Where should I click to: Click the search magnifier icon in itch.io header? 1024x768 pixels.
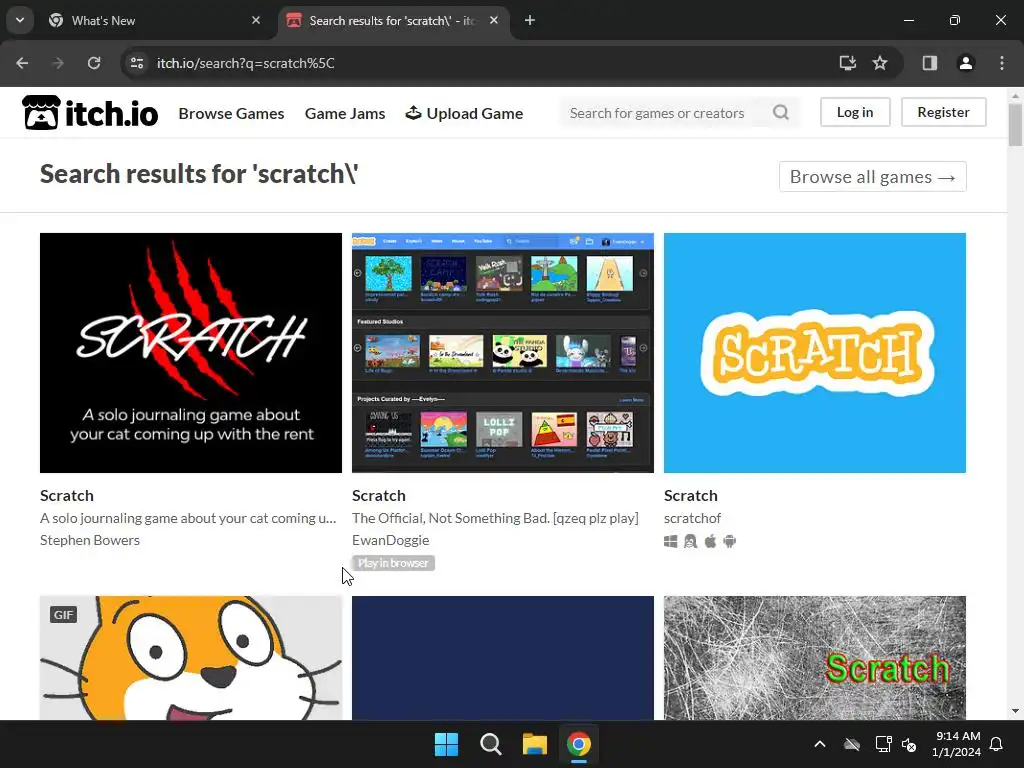point(780,112)
